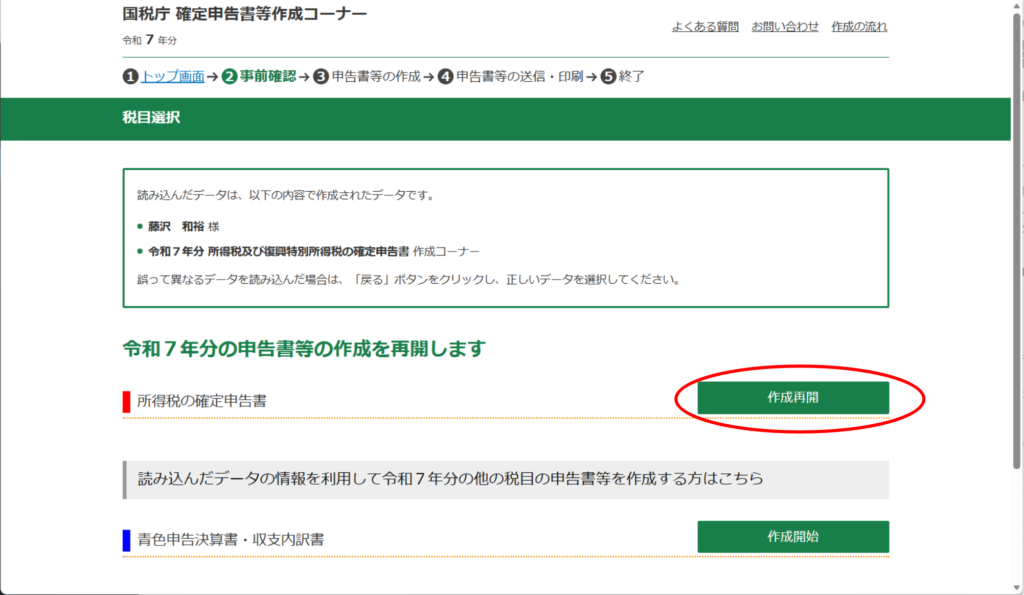Select the 終了 step label
Viewport: 1024px width, 595px height.
(x=632, y=77)
